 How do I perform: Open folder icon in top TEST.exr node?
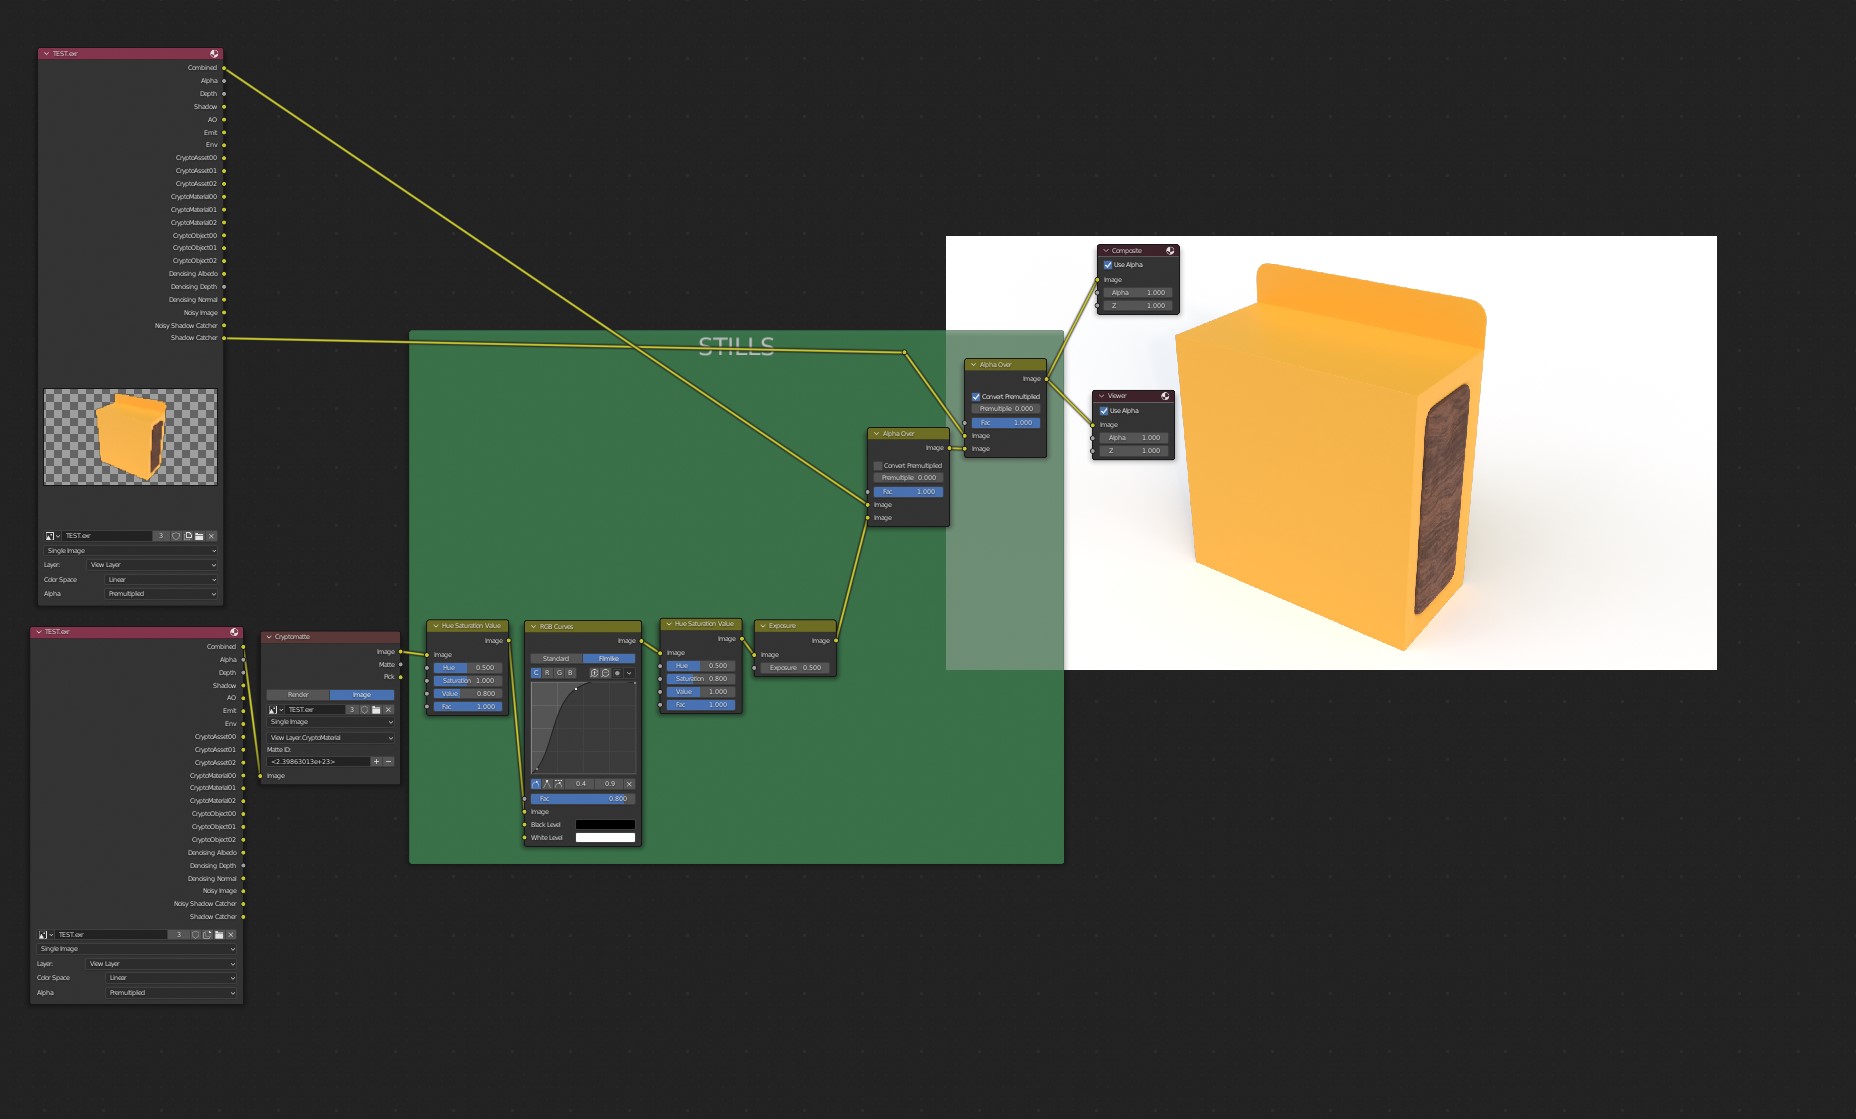click(x=199, y=536)
